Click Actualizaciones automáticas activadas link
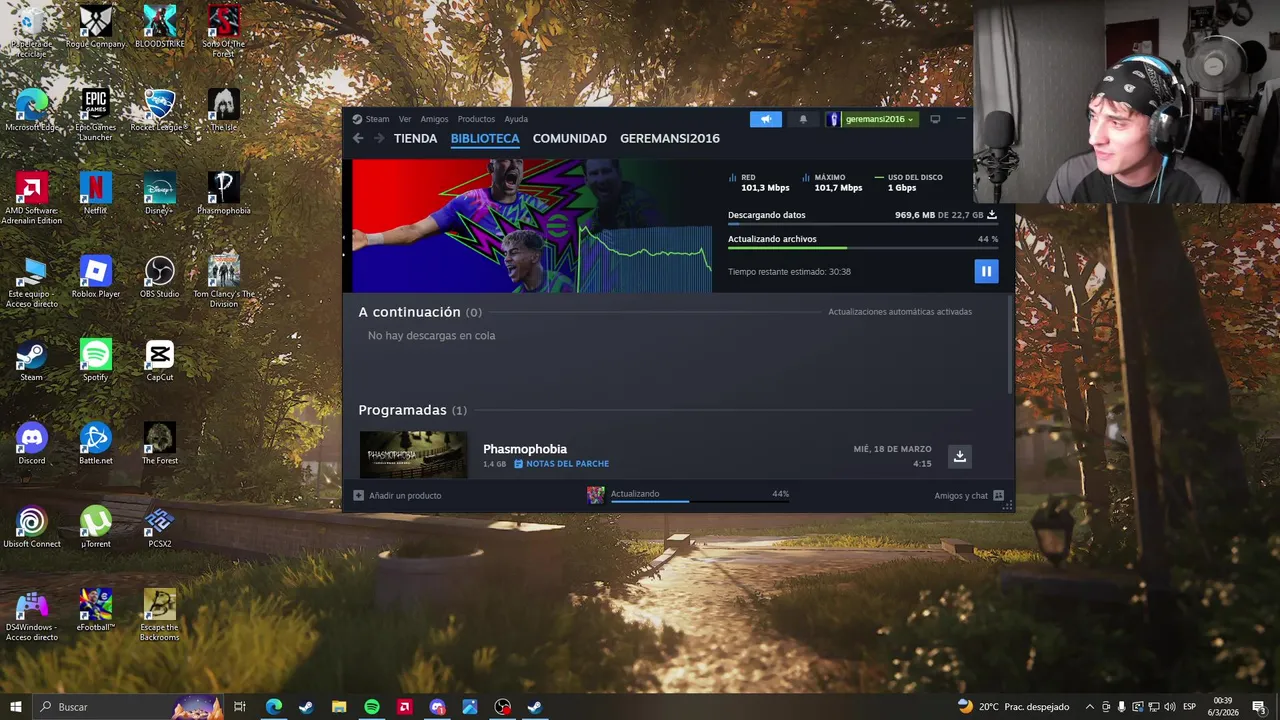Viewport: 1280px width, 720px height. pos(900,312)
